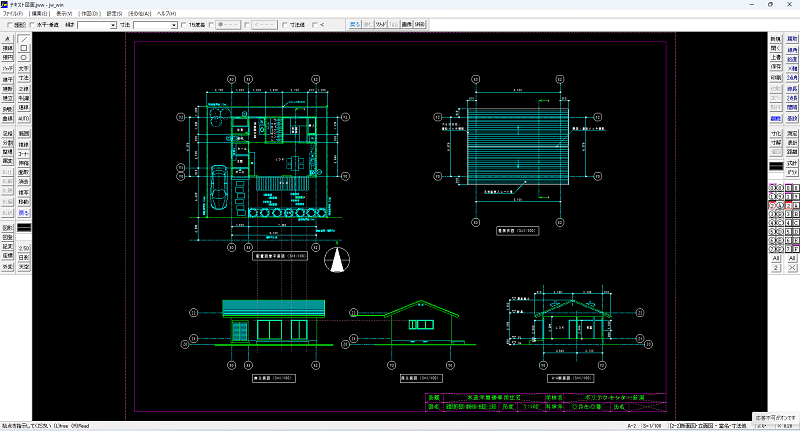Choose the 移動 (move) tool
Screen dimensions: 800x431
pos(23,202)
